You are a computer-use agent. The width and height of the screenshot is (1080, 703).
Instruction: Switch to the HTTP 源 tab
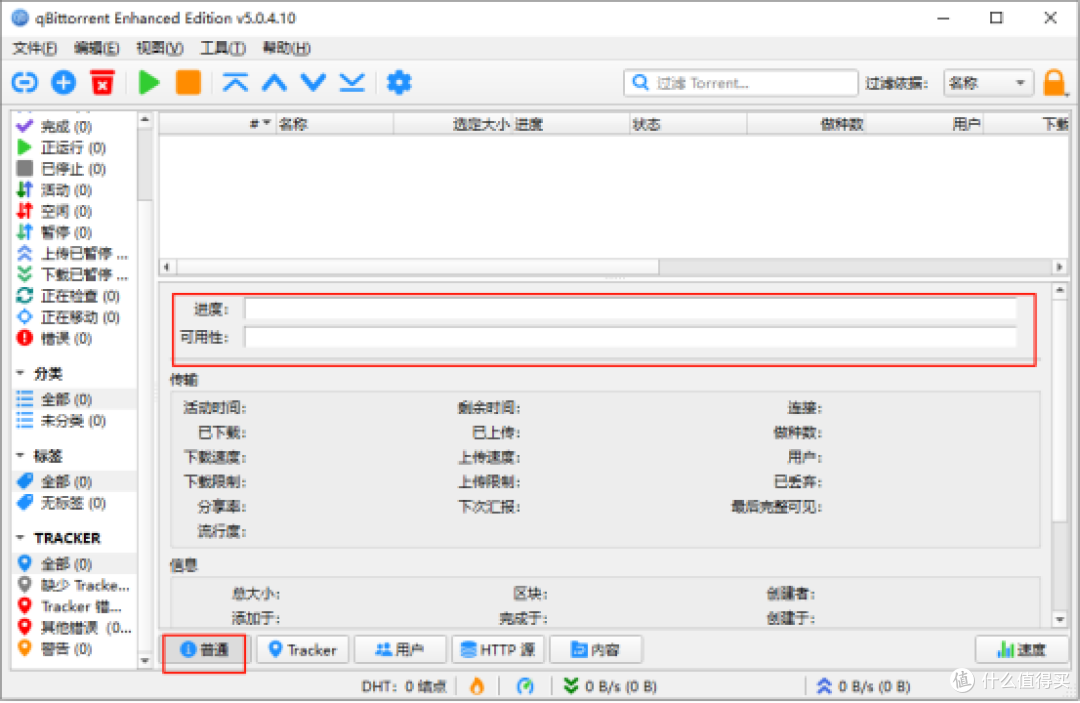[x=498, y=650]
